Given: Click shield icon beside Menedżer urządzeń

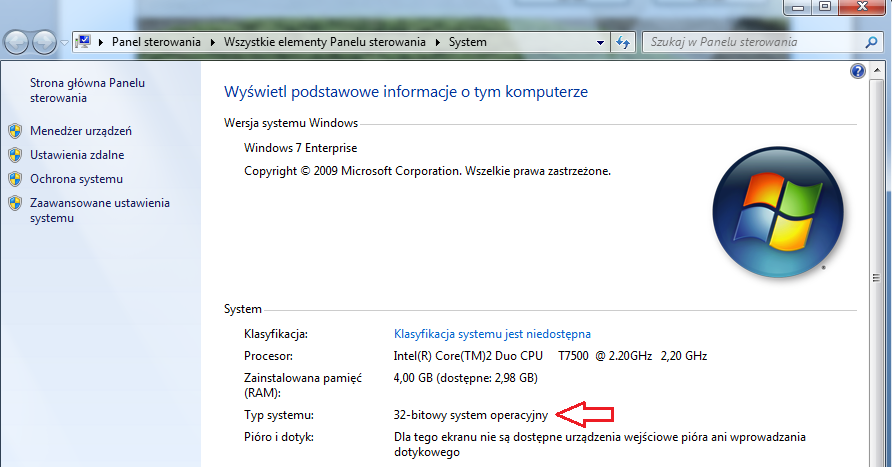Looking at the screenshot, I should 15,131.
